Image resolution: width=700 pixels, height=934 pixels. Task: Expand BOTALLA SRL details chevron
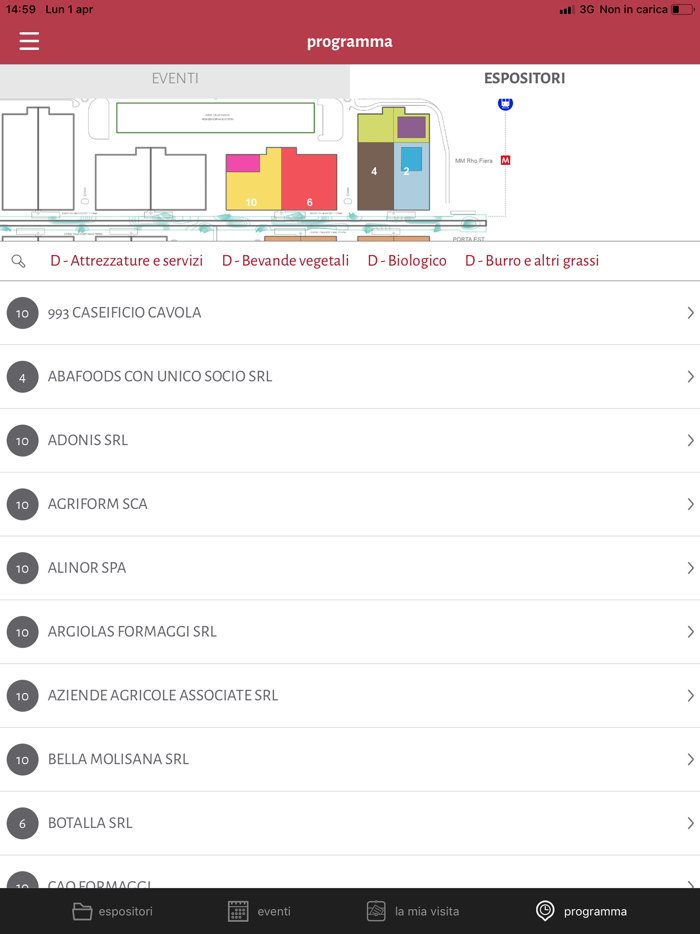[690, 823]
